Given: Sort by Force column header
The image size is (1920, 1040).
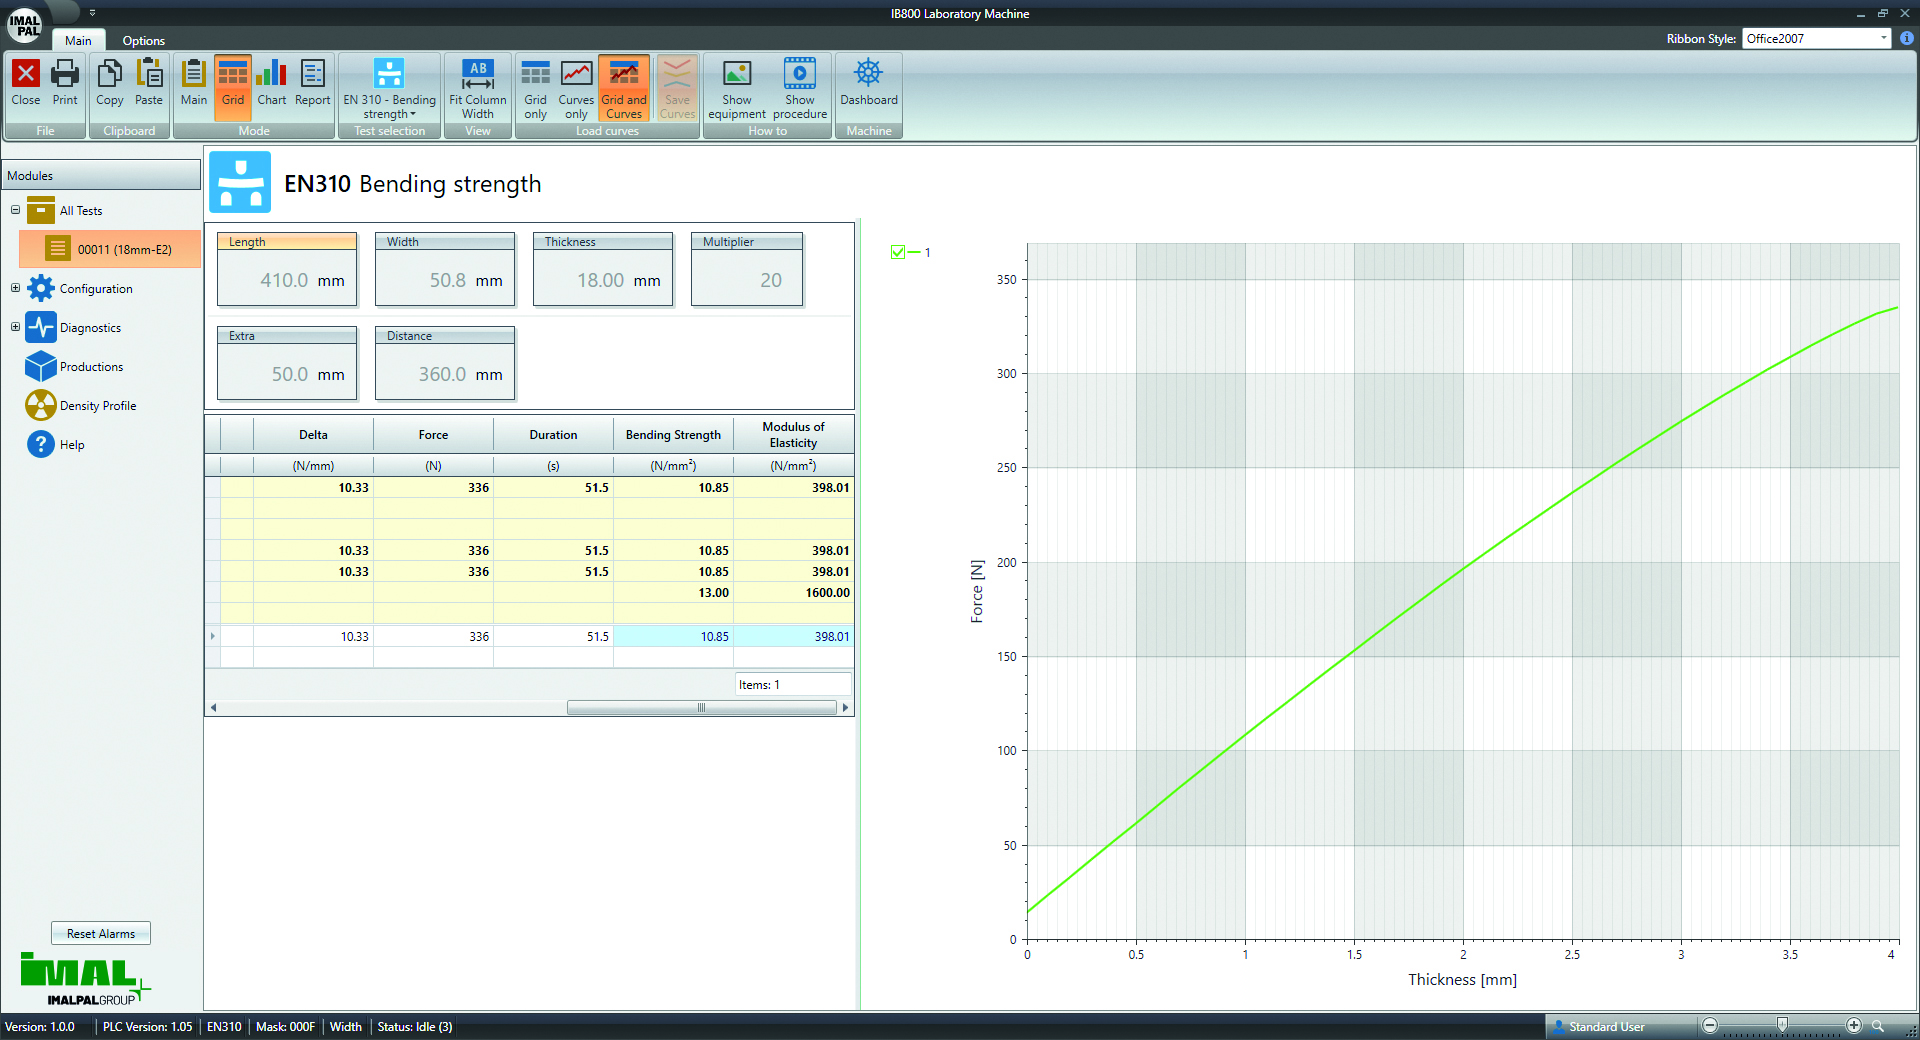Looking at the screenshot, I should [x=433, y=435].
